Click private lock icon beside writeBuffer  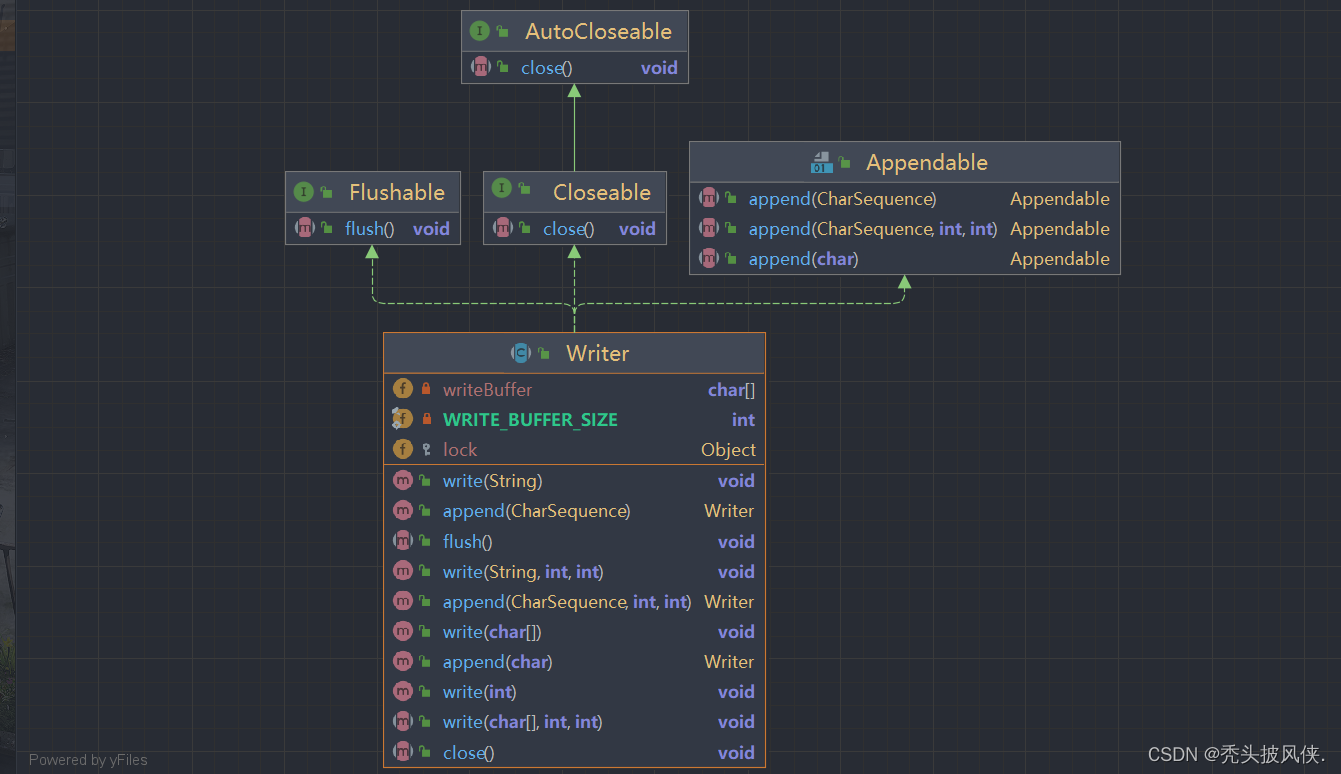click(426, 389)
